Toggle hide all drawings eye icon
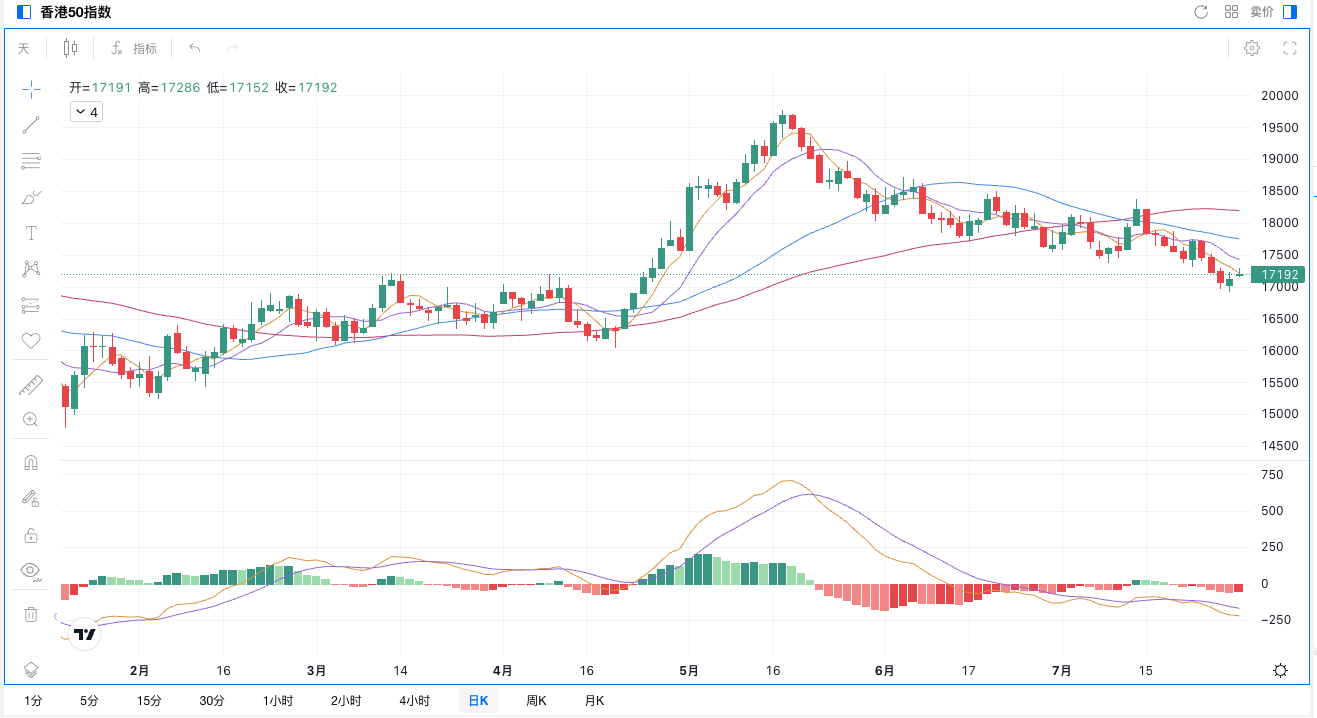 pos(31,571)
